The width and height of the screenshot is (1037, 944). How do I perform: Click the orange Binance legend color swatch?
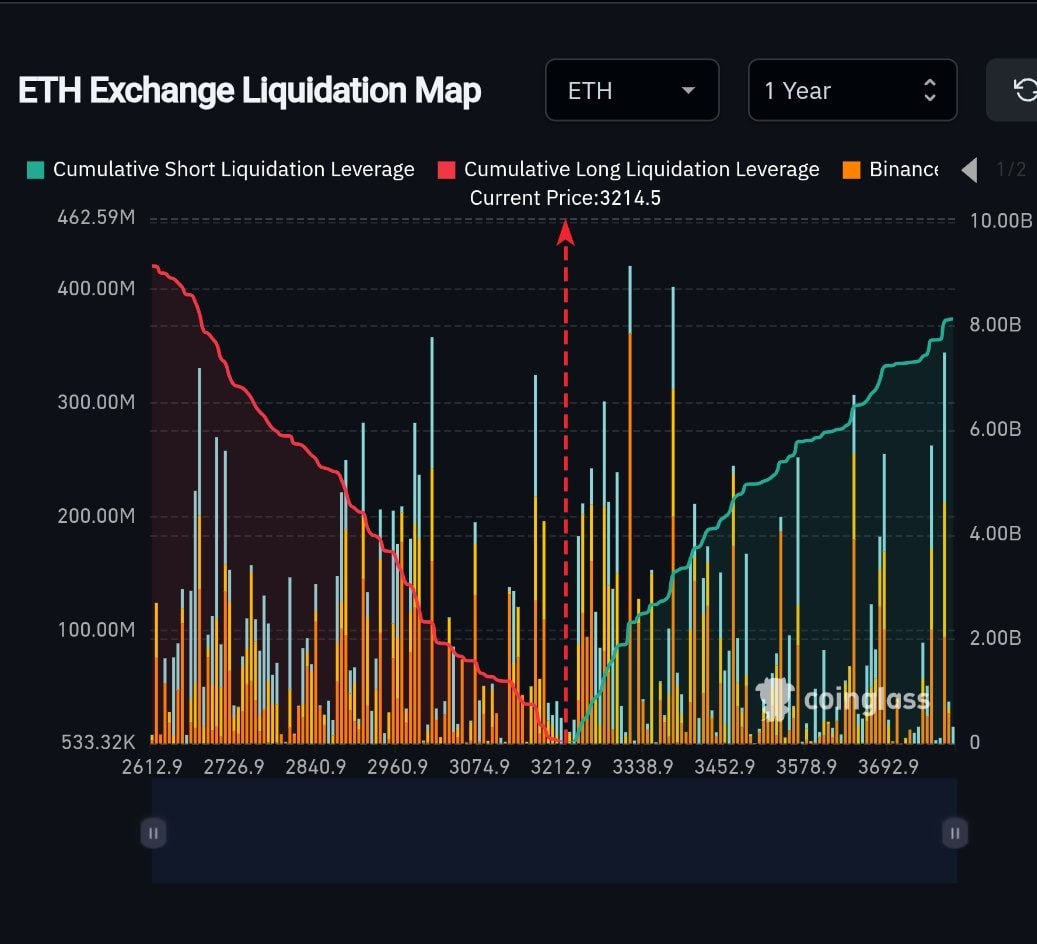(x=852, y=170)
